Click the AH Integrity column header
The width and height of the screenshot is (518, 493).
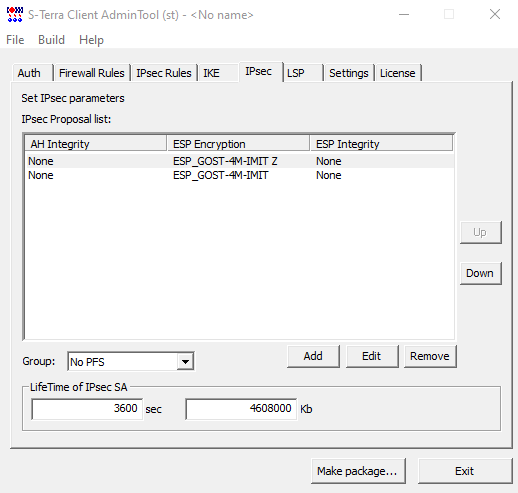click(96, 144)
